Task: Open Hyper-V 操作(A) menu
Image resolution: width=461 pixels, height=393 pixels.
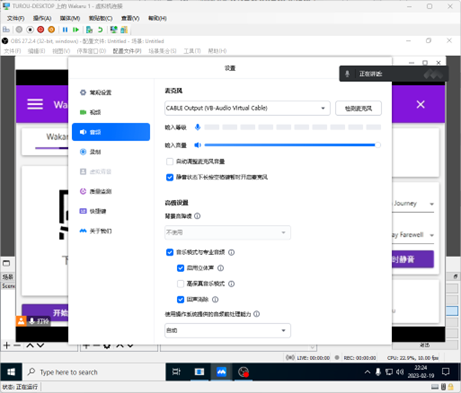Action: (x=42, y=18)
